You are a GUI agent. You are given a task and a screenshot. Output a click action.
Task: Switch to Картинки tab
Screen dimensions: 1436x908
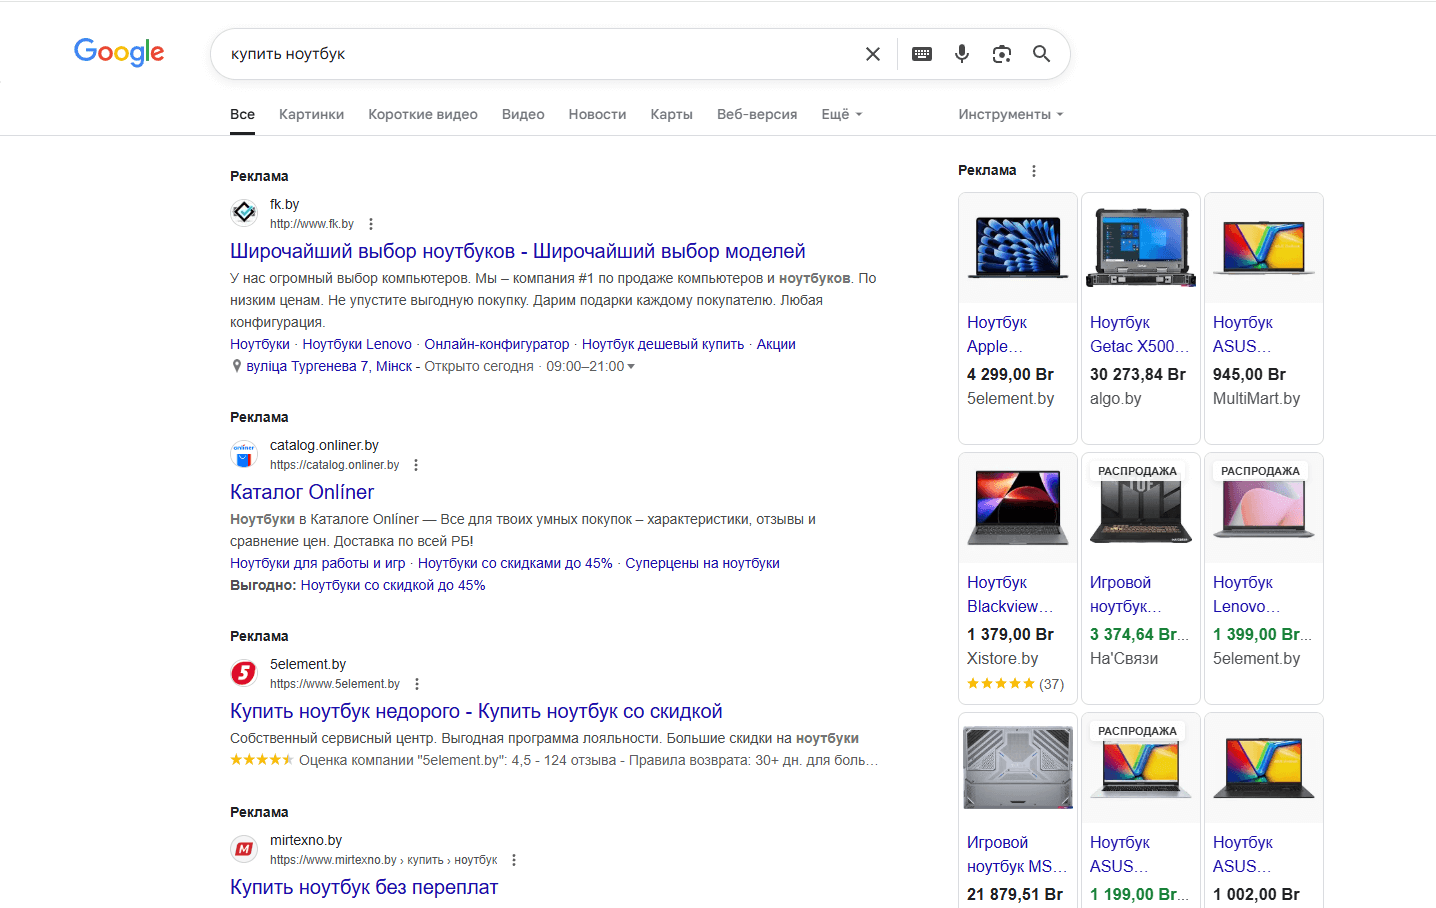click(x=311, y=114)
